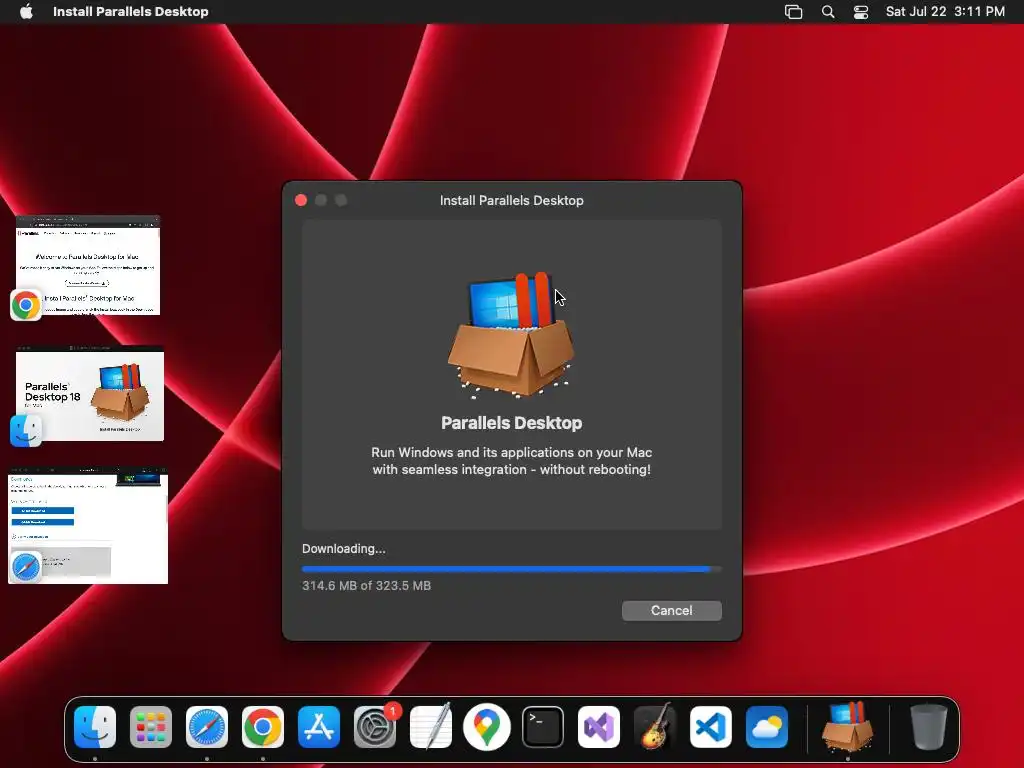Open Finder from the Dock

[x=95, y=727]
